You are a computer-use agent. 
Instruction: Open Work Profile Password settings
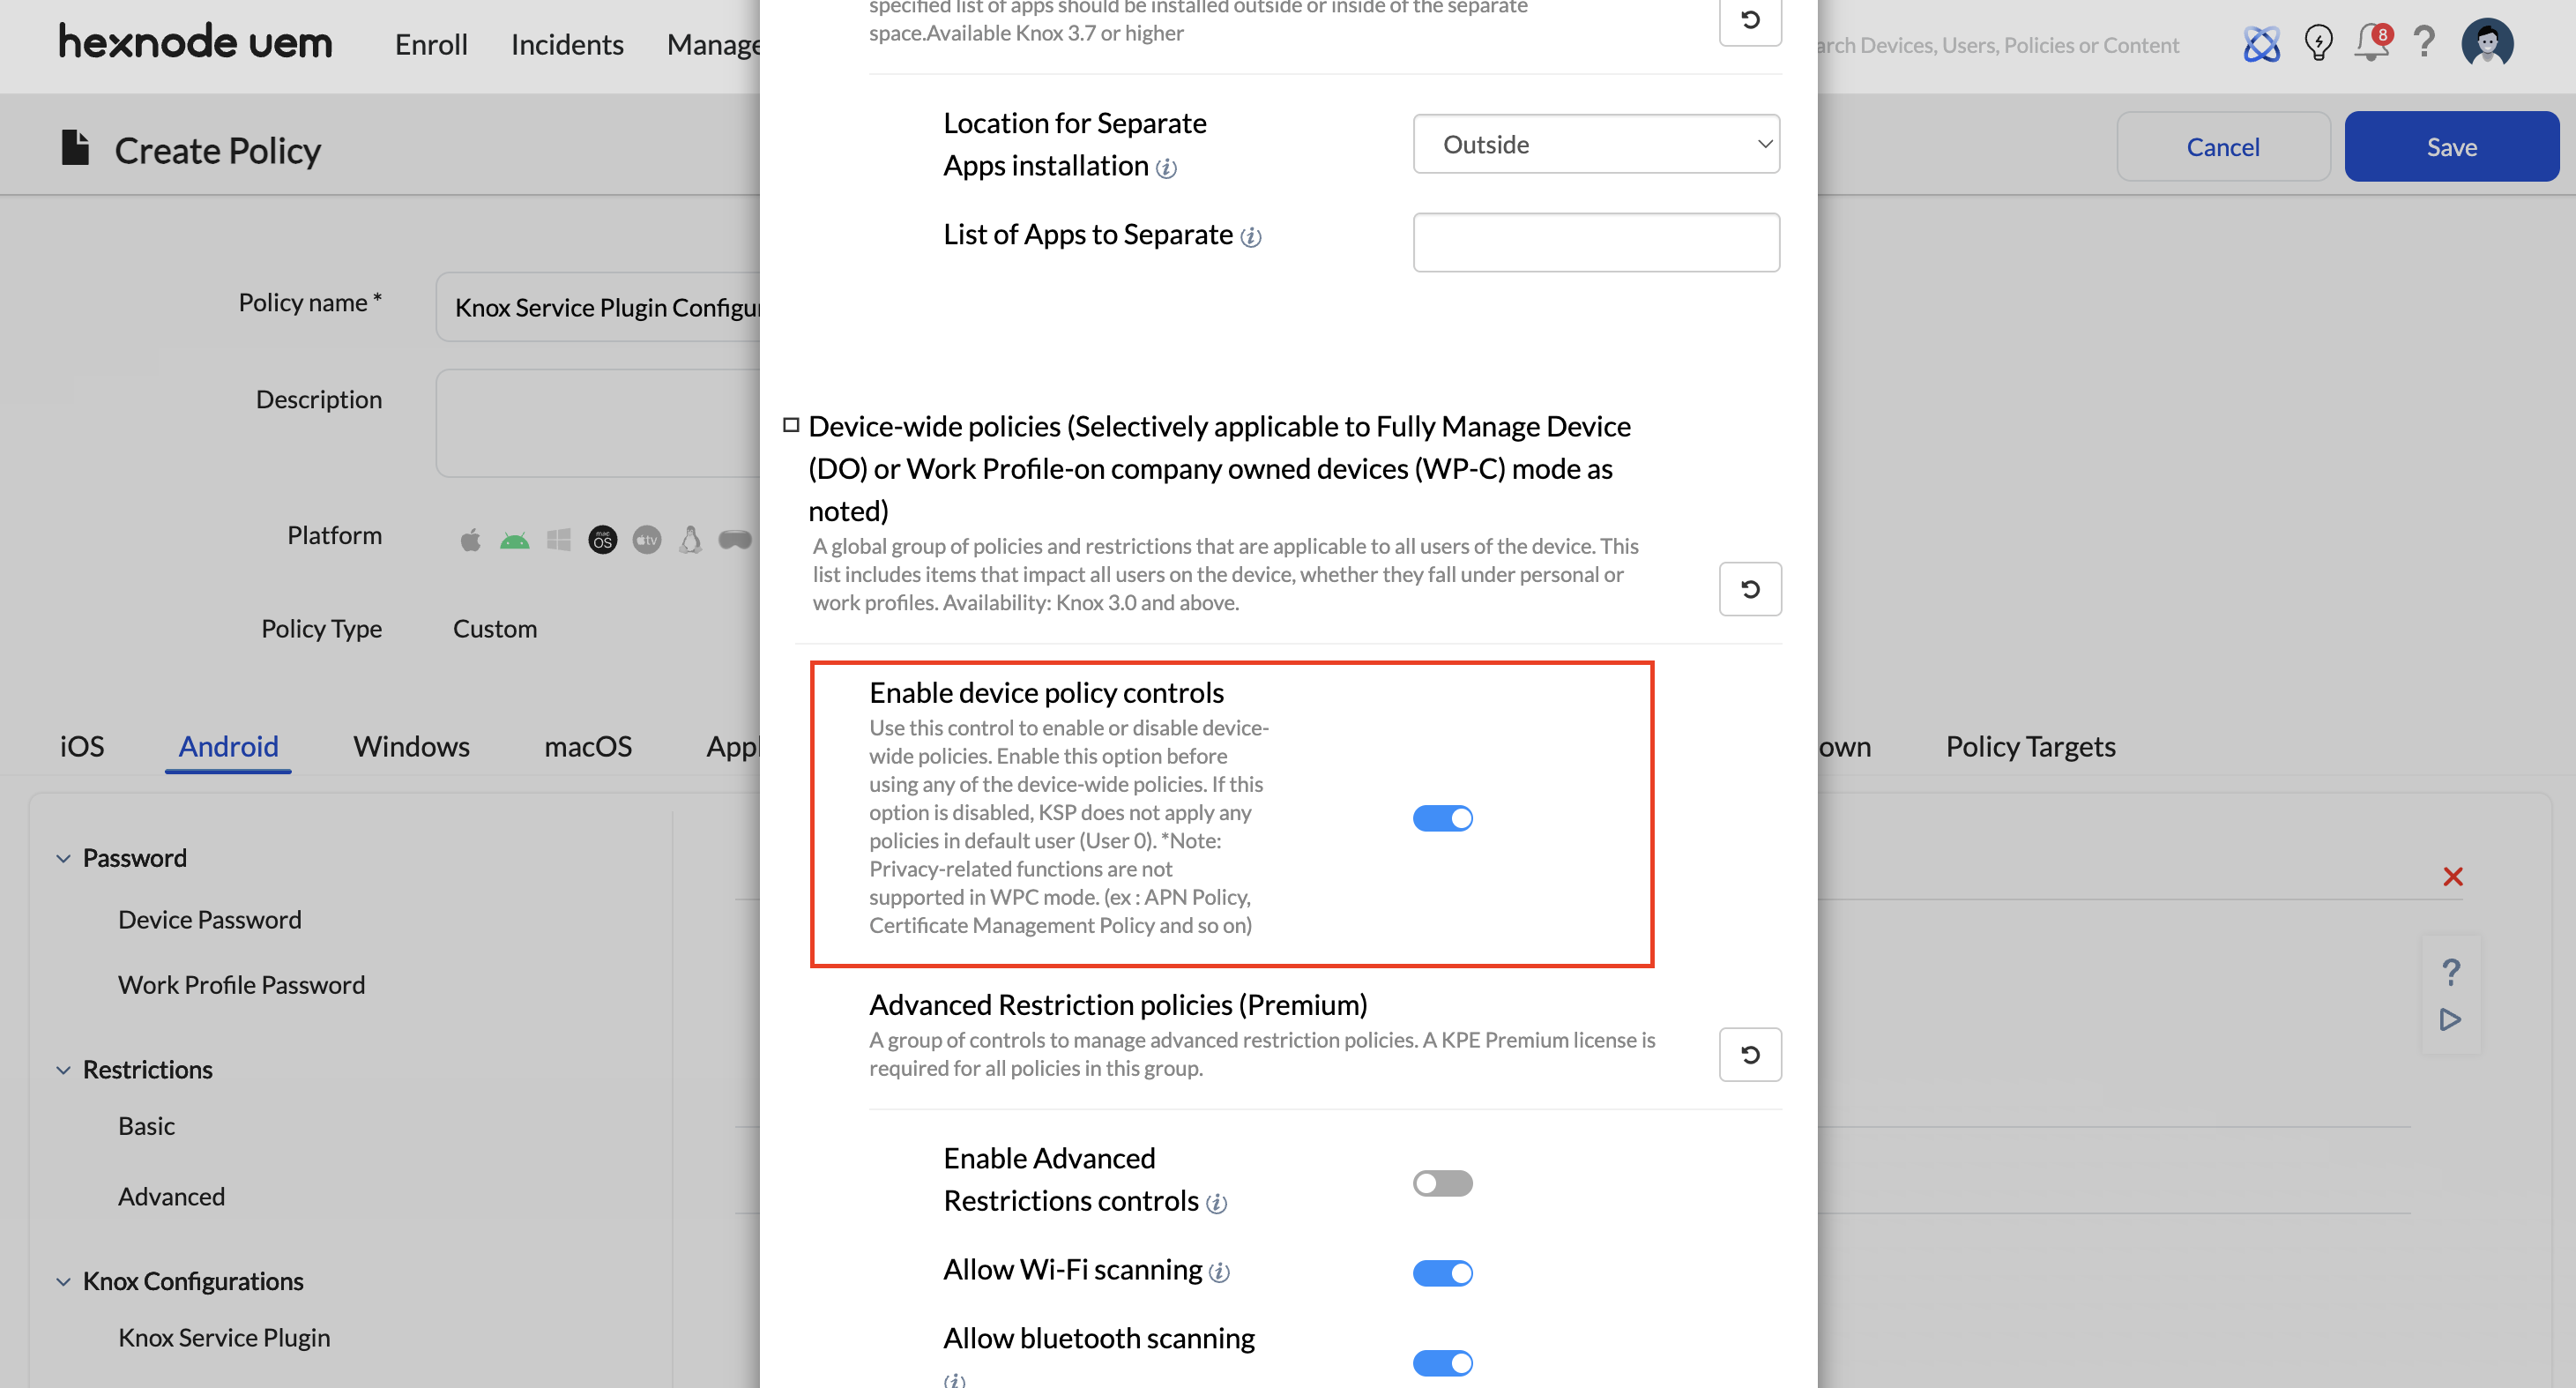click(x=241, y=984)
